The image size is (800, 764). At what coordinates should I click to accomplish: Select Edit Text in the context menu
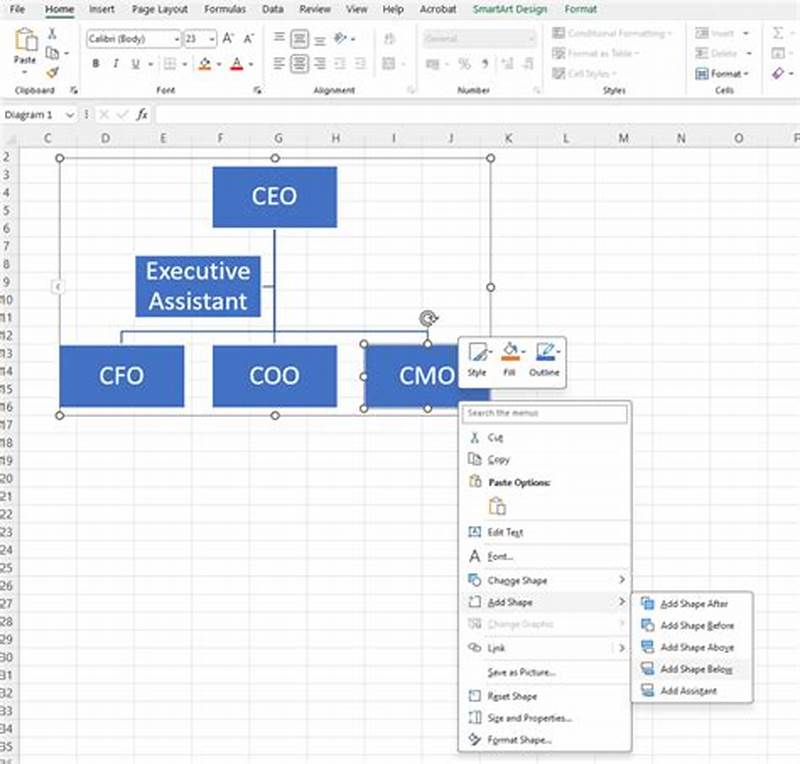coord(505,532)
